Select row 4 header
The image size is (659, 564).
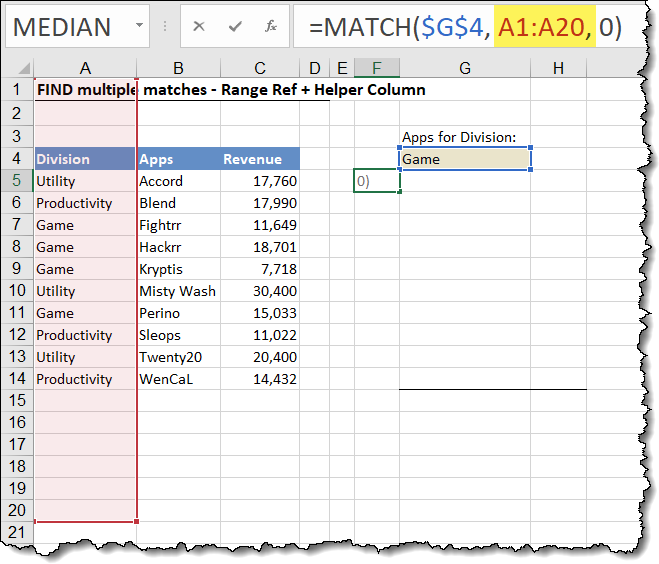point(18,159)
